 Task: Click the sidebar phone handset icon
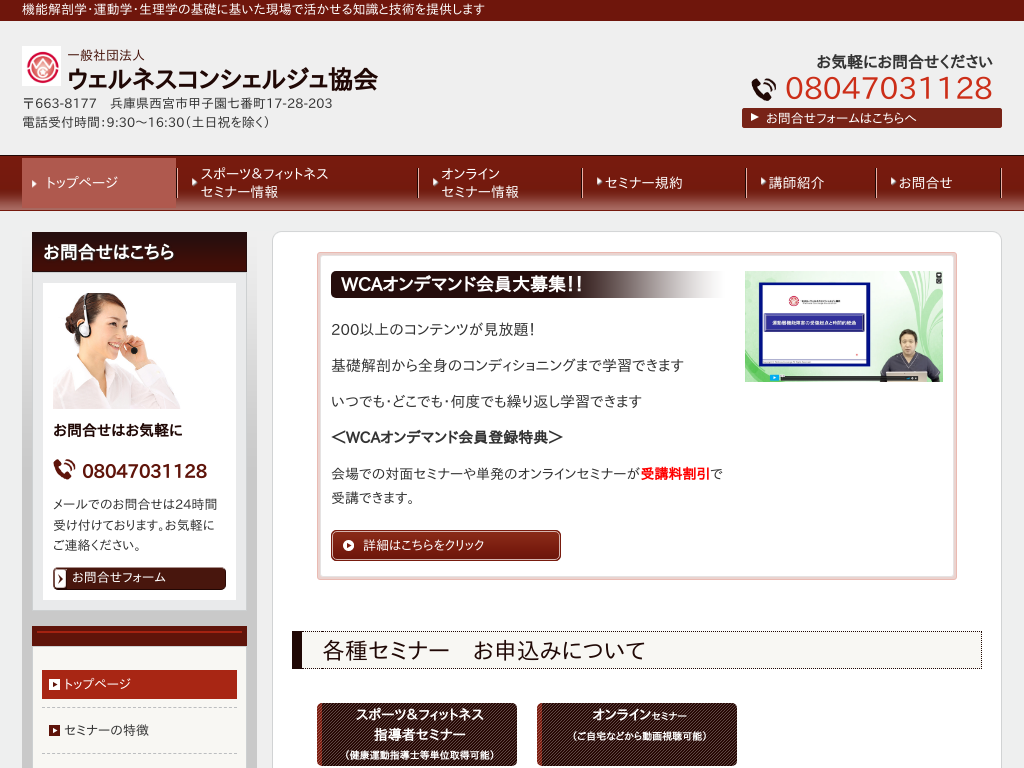(64, 470)
